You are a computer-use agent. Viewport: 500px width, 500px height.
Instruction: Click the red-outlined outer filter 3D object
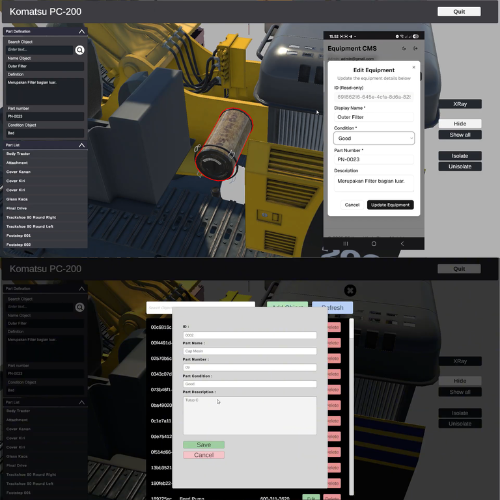pyautogui.click(x=223, y=144)
